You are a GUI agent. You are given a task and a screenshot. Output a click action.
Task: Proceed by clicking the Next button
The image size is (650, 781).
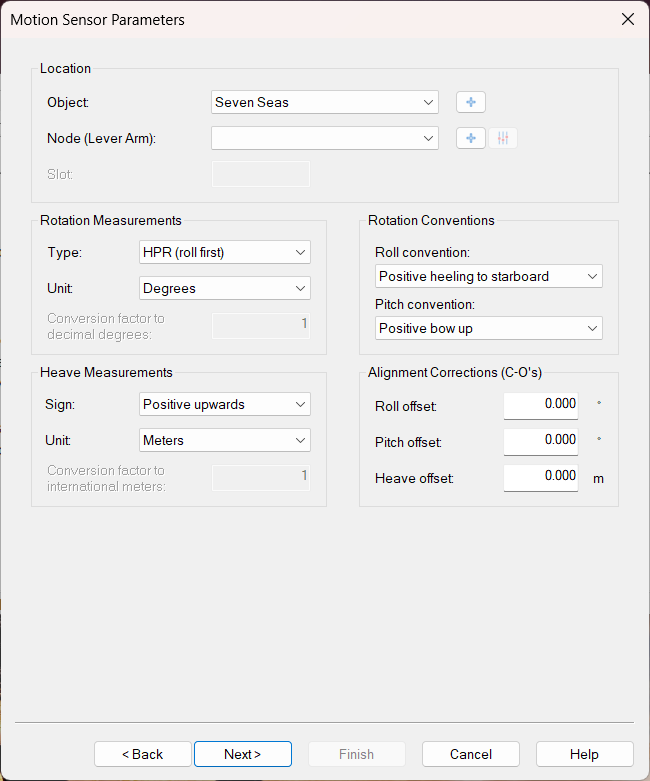pos(243,754)
